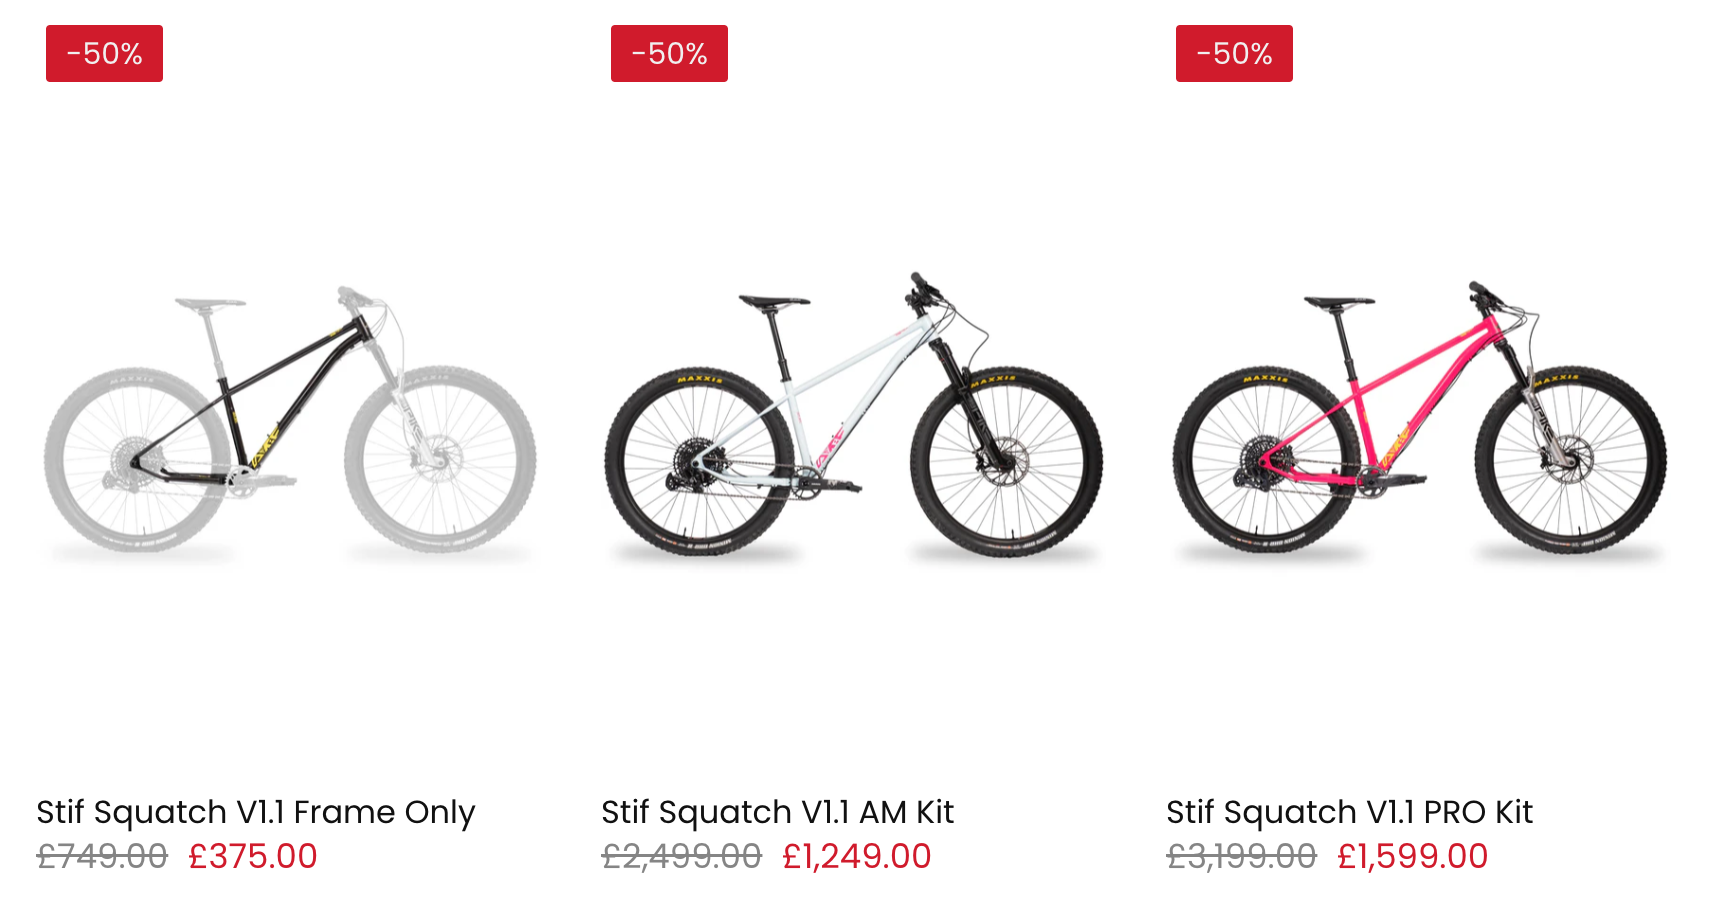
Task: Click the £1,599.00 sale price
Action: pos(1413,857)
